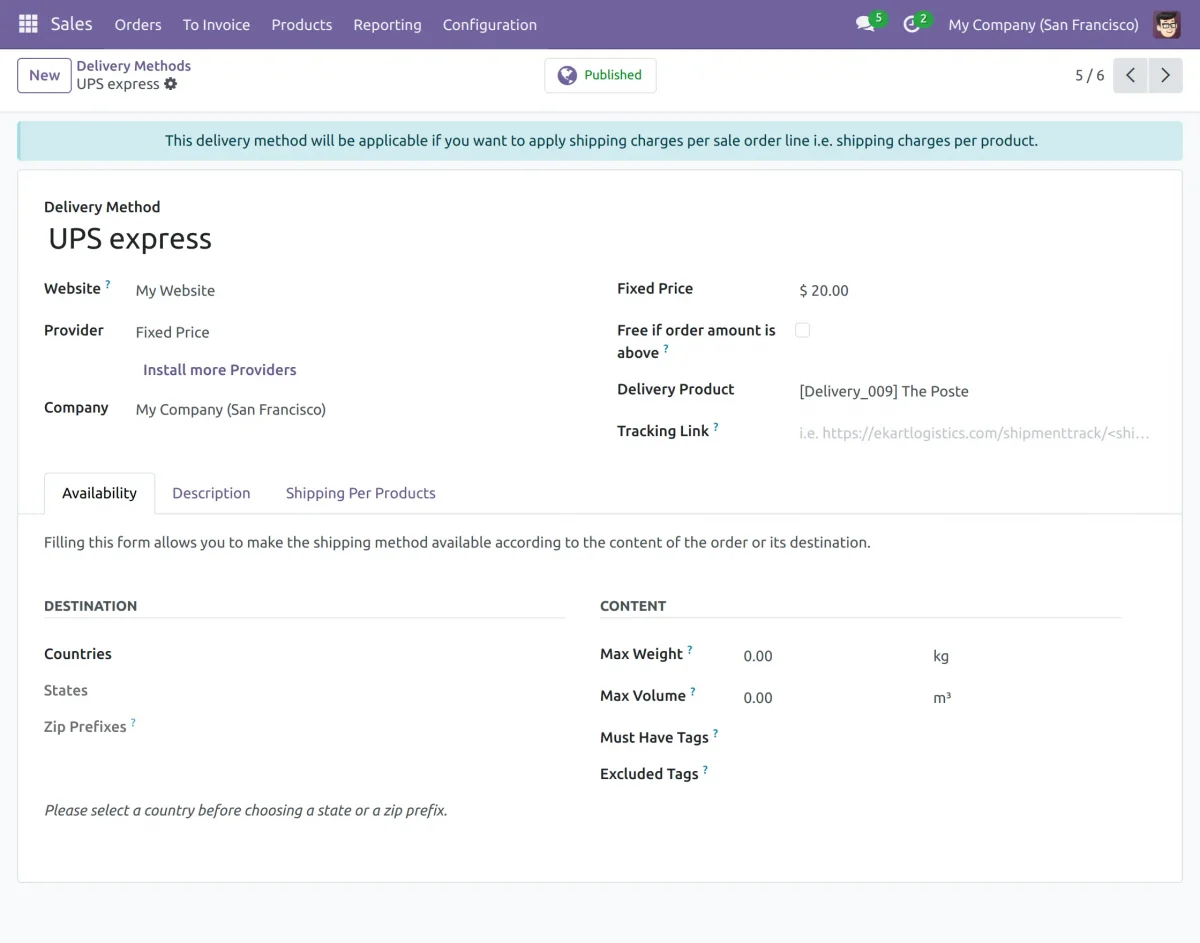Click the Tracking Link input field
This screenshot has width=1200, height=943.
point(975,433)
